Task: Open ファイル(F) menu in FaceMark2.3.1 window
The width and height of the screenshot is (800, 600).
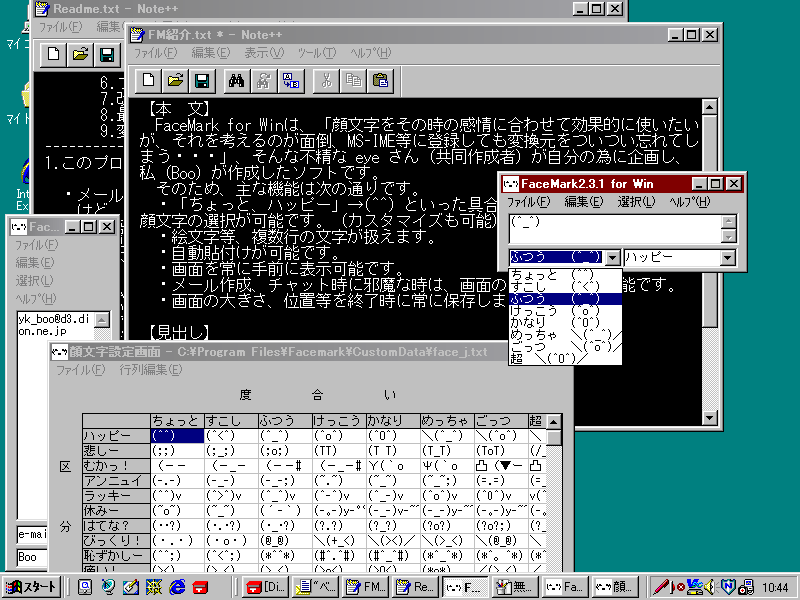Action: (529, 202)
